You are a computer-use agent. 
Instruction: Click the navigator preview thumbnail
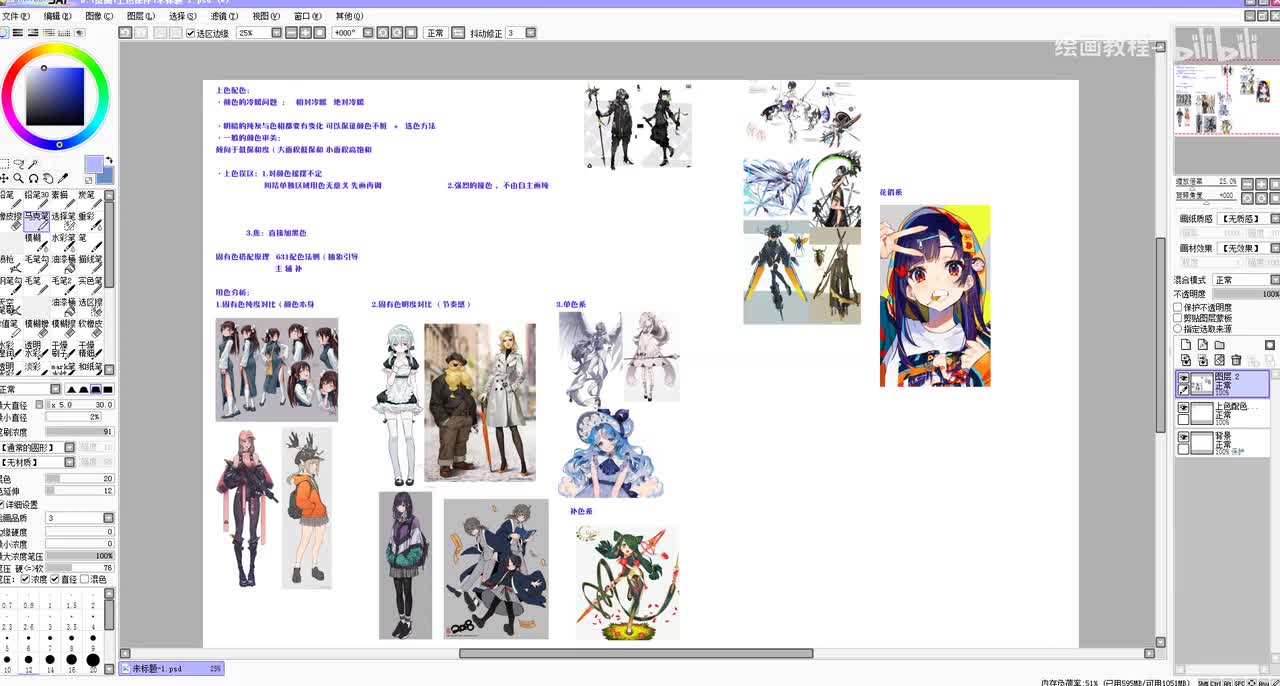click(x=1226, y=98)
